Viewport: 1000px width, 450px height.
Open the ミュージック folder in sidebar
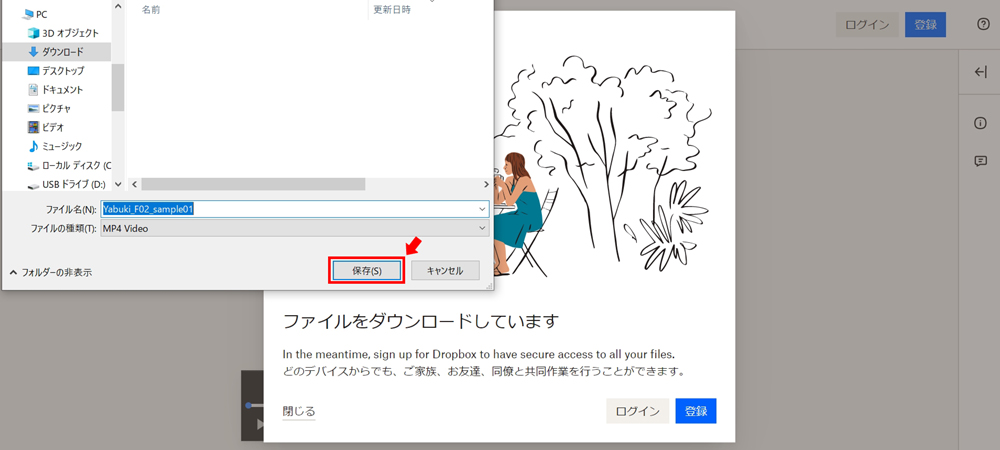click(x=55, y=146)
